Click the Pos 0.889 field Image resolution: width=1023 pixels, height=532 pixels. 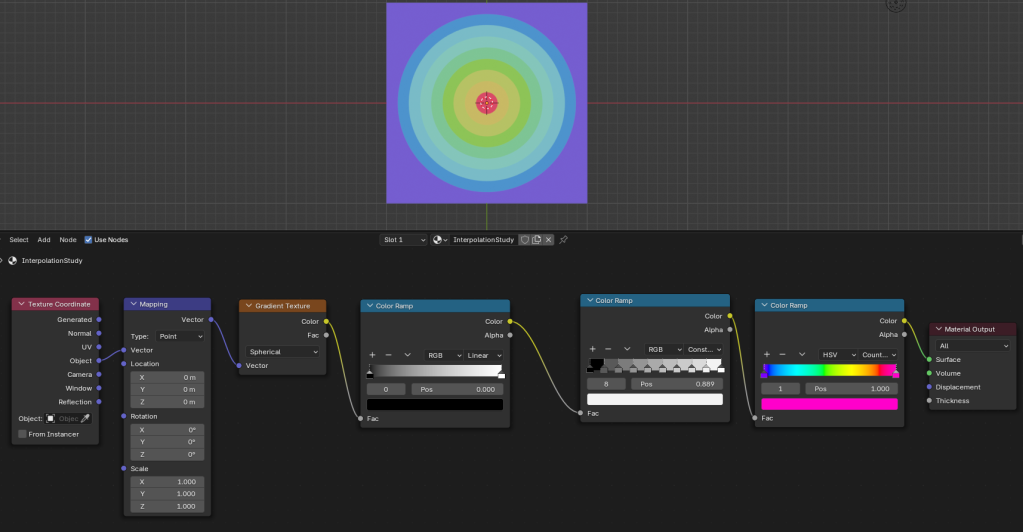point(676,383)
